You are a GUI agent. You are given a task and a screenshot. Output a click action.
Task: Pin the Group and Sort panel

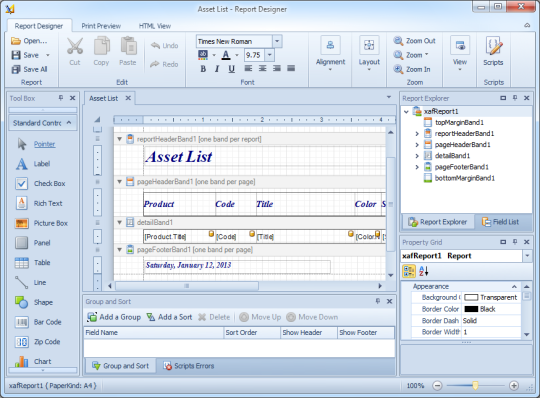[x=378, y=301]
